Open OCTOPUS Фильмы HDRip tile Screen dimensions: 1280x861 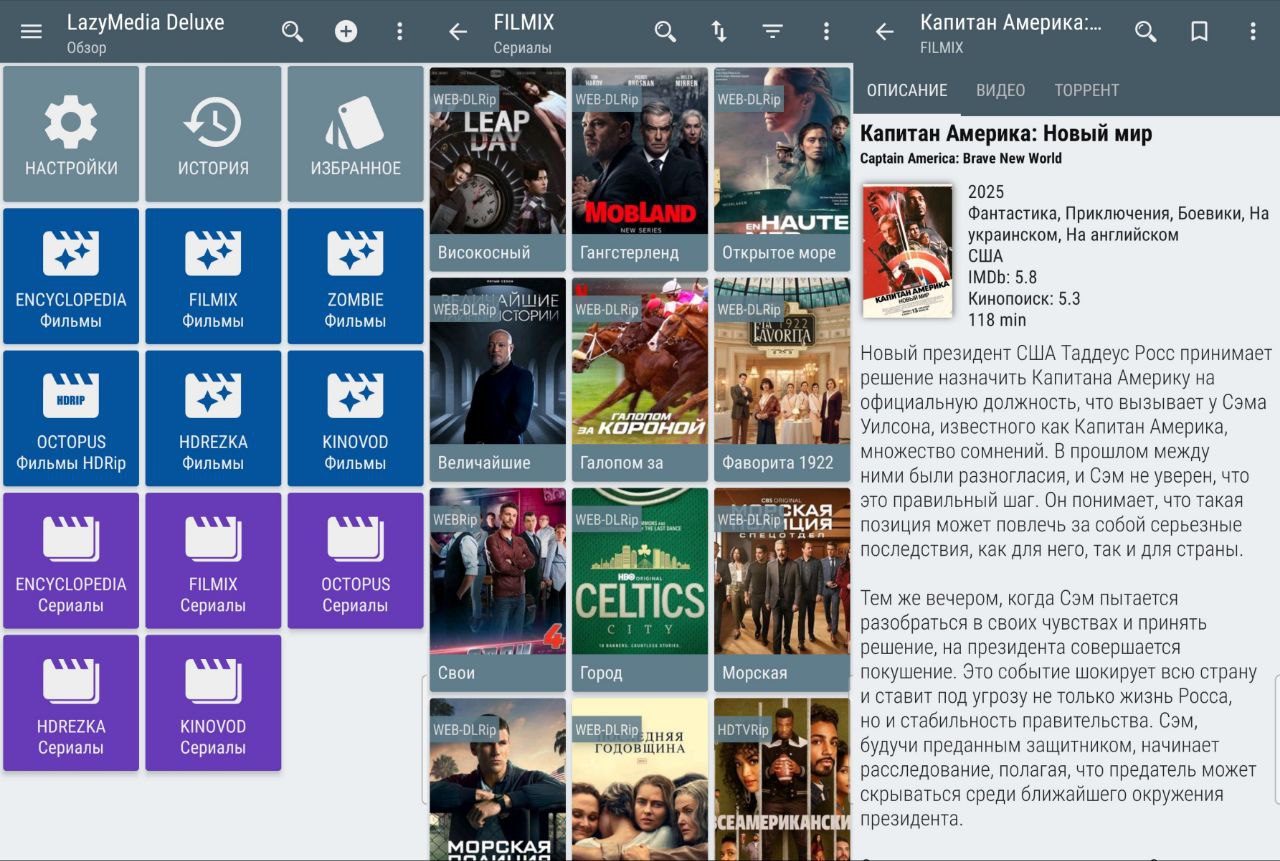[x=71, y=418]
